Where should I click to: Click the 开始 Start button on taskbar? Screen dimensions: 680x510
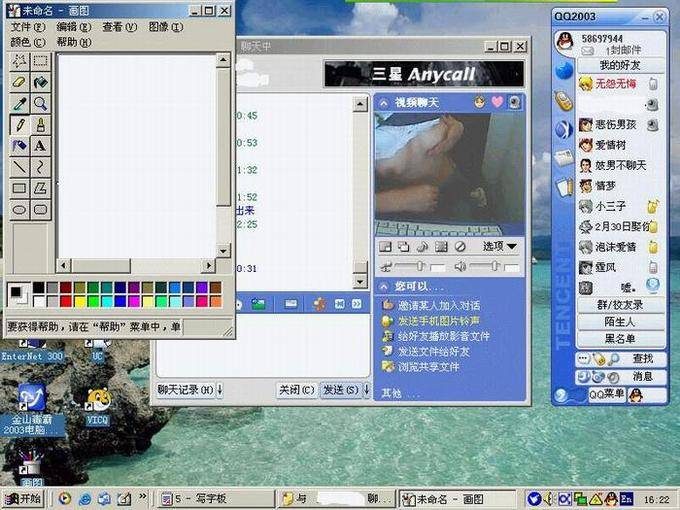pyautogui.click(x=23, y=499)
